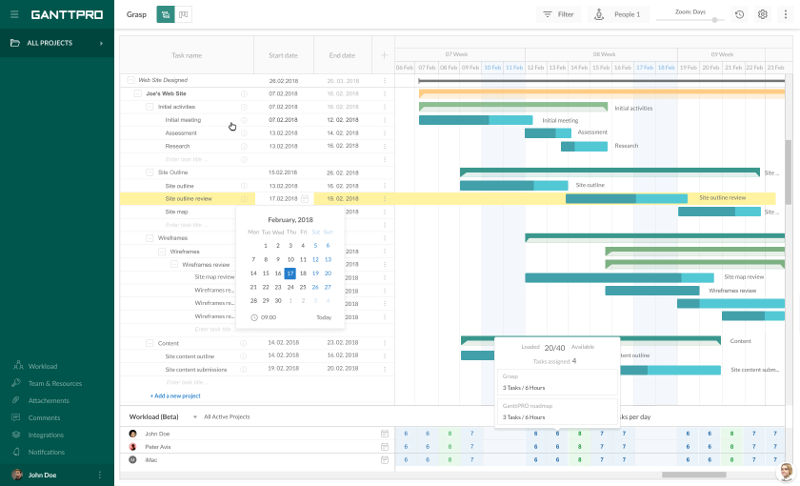
Task: Collapse Content group
Action: pyautogui.click(x=149, y=343)
